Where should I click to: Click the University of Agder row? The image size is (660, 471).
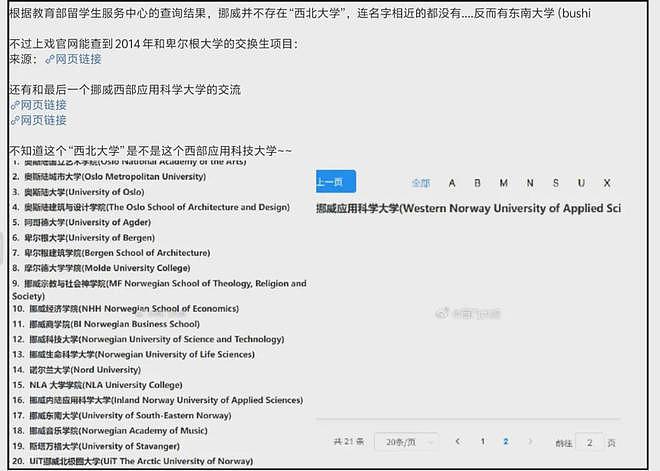82,222
